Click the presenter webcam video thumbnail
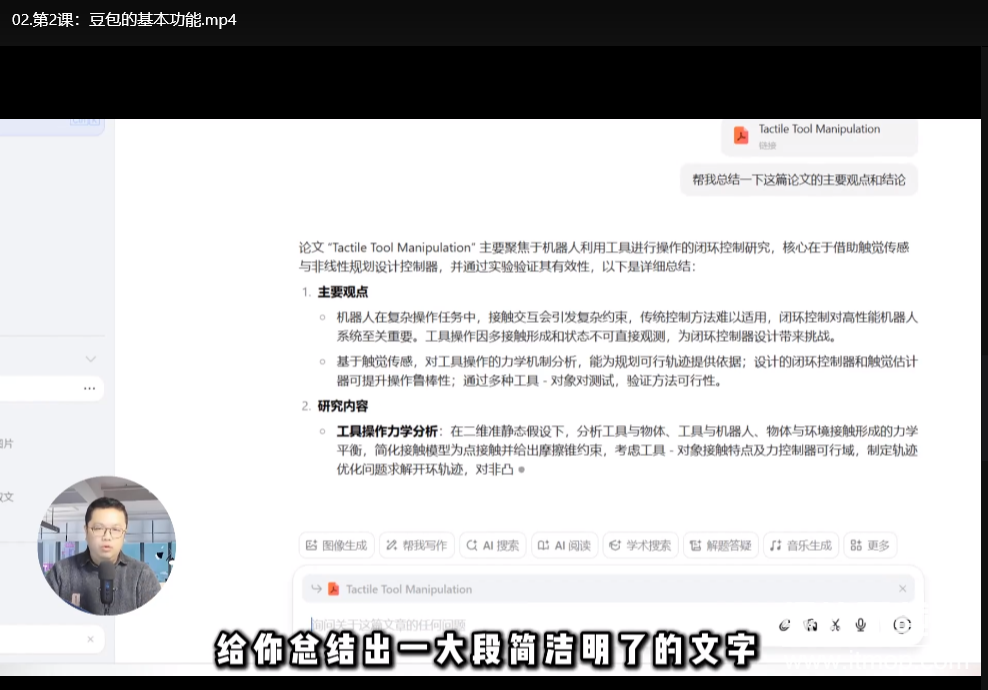This screenshot has width=988, height=690. (106, 546)
